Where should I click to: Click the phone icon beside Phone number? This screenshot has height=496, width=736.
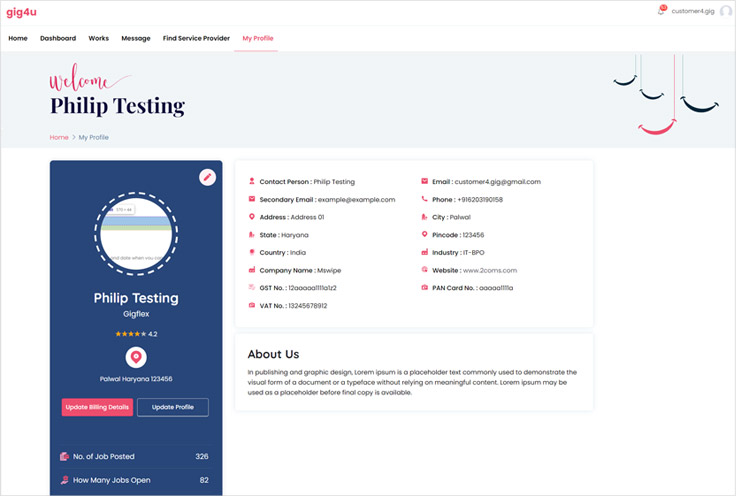click(425, 200)
